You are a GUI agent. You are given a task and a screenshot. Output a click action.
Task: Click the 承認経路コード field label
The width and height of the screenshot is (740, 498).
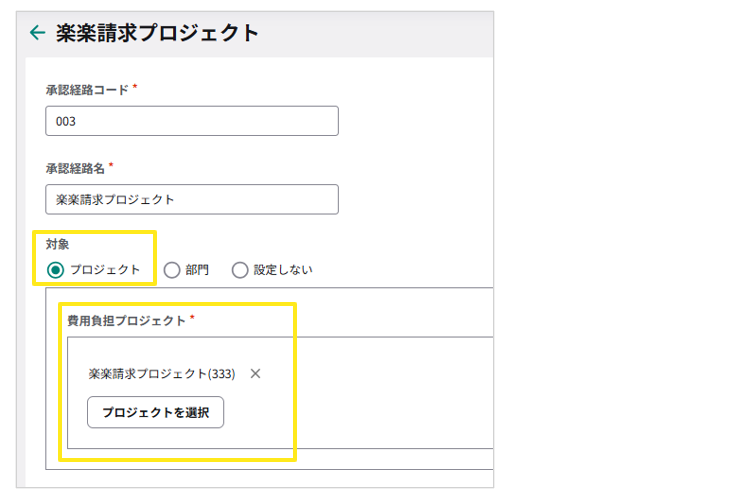[x=87, y=89]
